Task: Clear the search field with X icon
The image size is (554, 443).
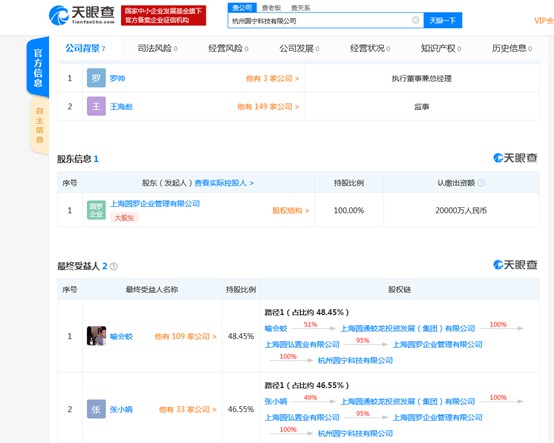Action: pos(416,20)
